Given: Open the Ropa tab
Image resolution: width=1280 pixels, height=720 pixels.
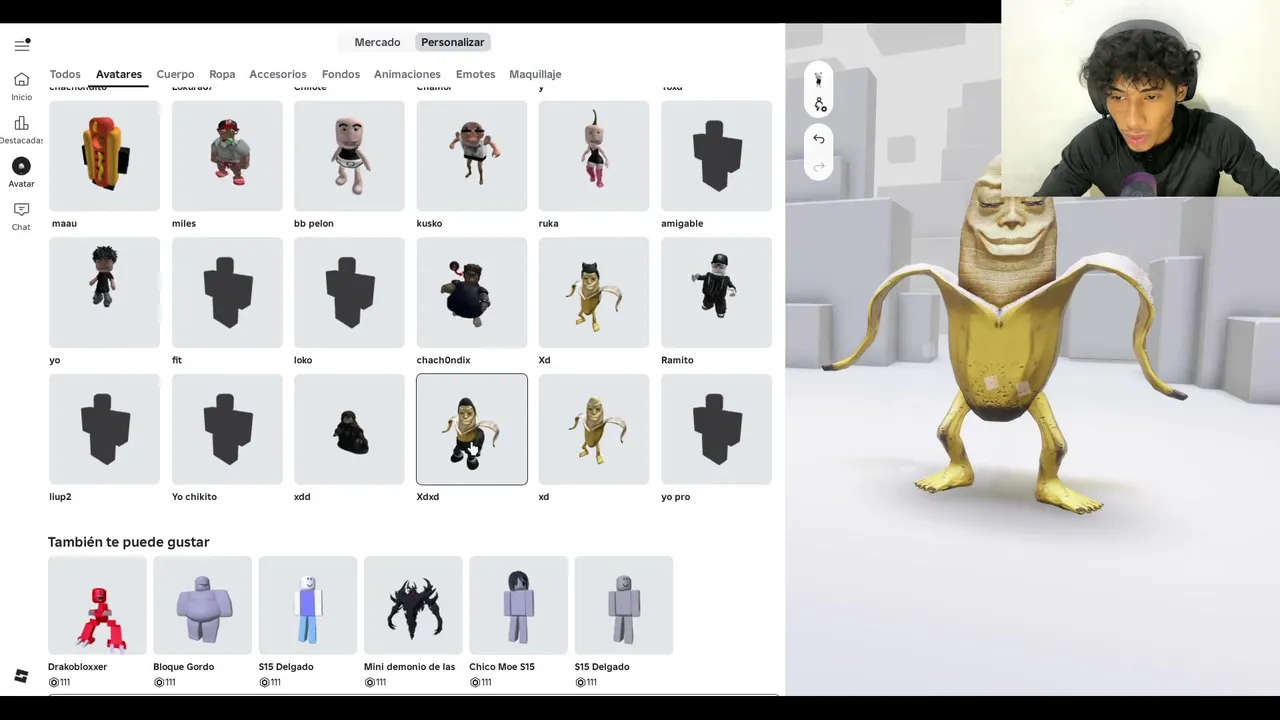Looking at the screenshot, I should (x=222, y=74).
